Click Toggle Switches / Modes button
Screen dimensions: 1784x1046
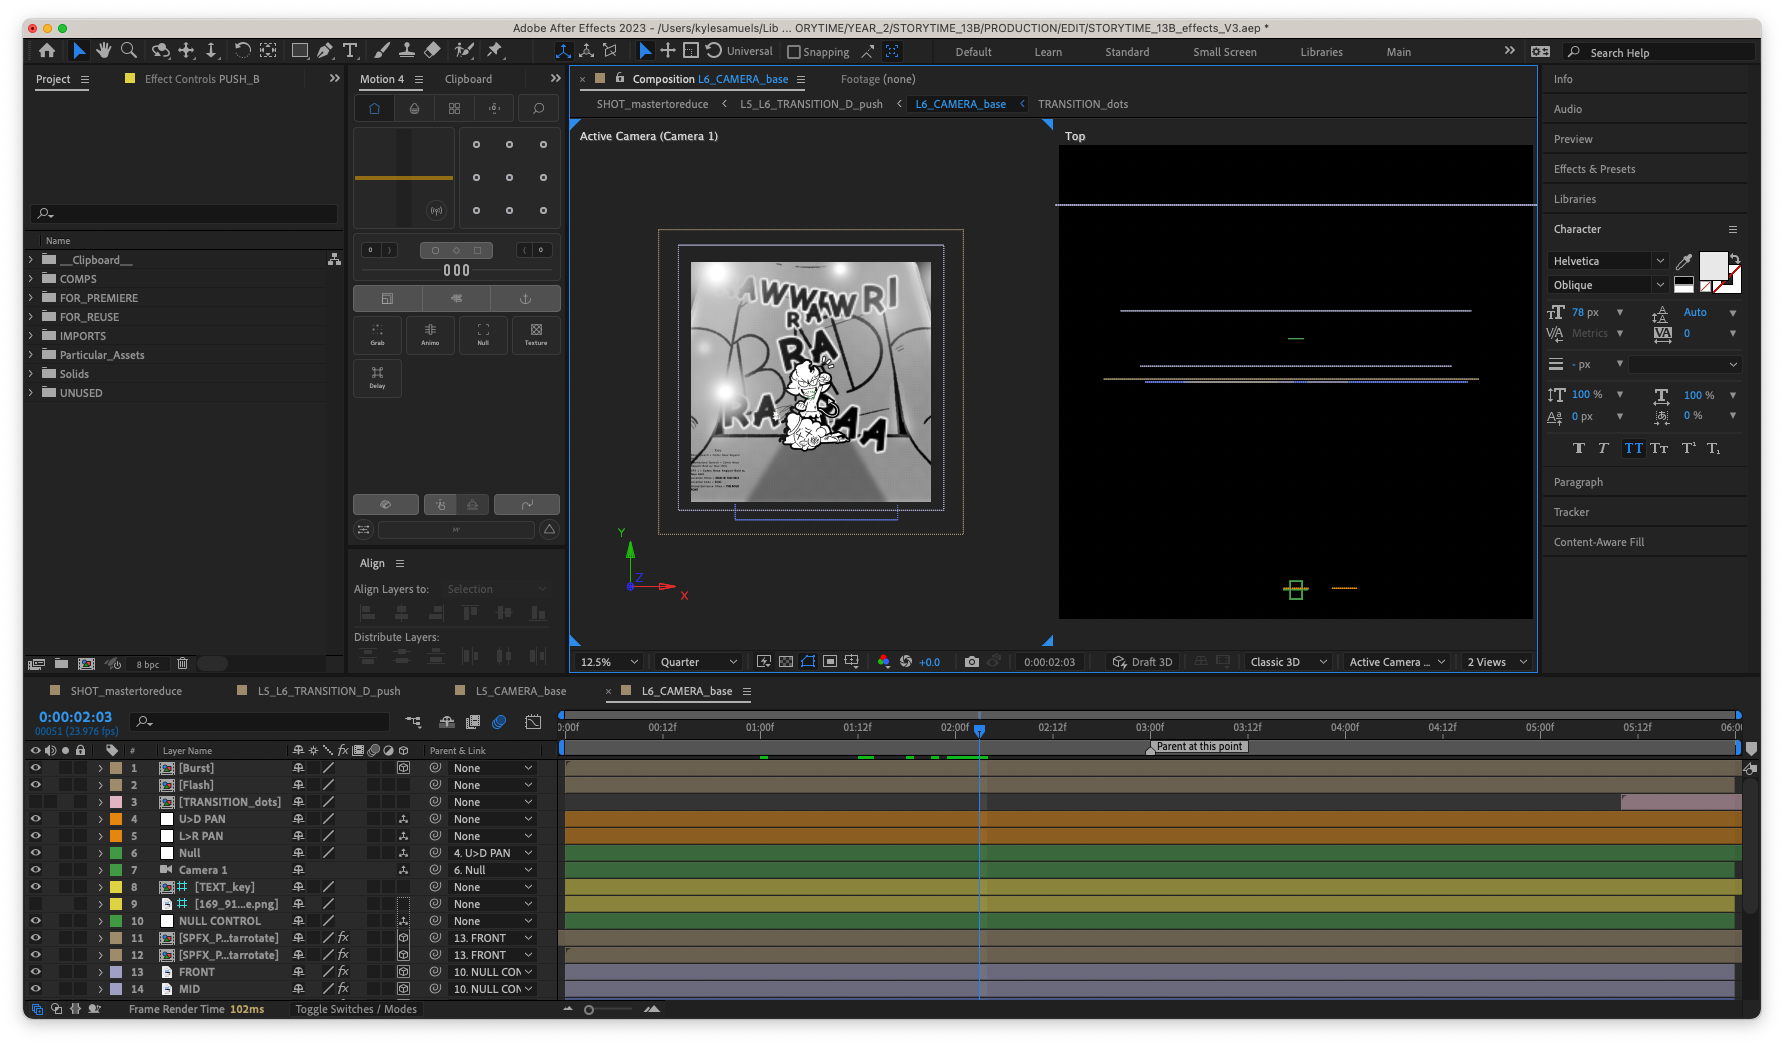tap(356, 1009)
